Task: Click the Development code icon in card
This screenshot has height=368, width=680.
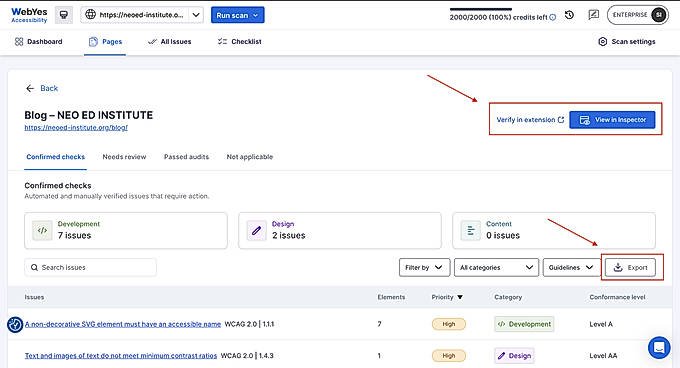Action: pos(42,231)
